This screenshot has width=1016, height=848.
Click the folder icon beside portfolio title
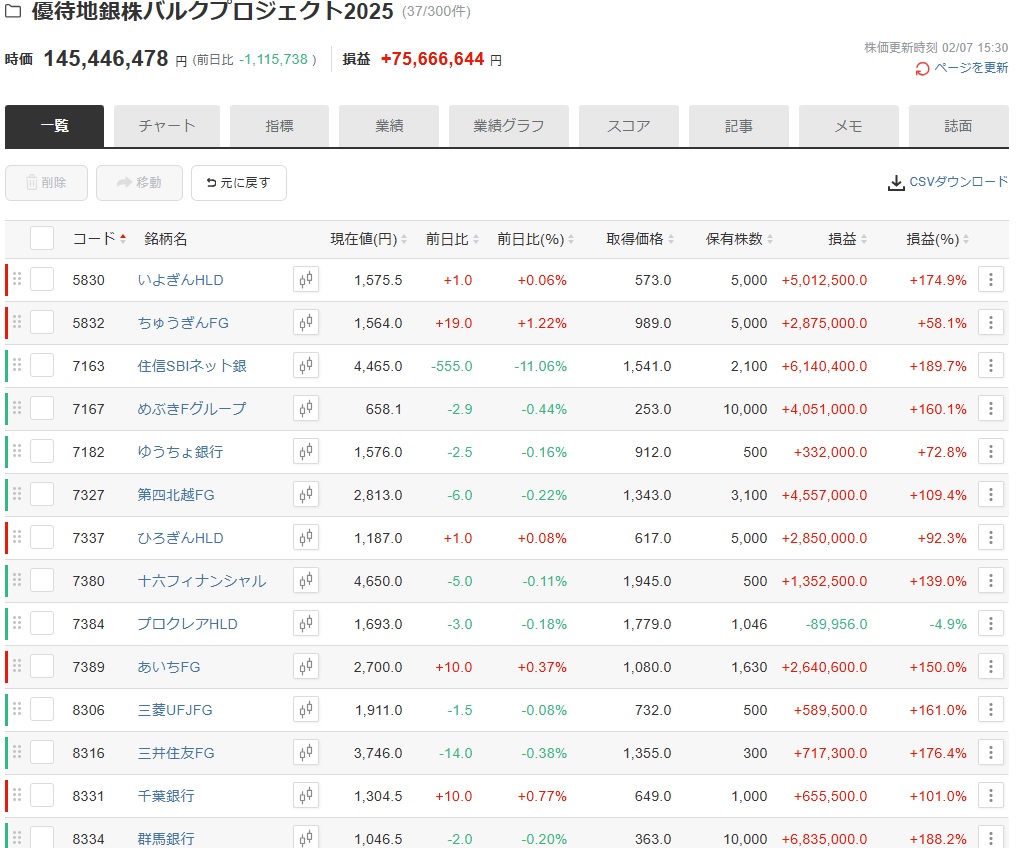[x=13, y=11]
